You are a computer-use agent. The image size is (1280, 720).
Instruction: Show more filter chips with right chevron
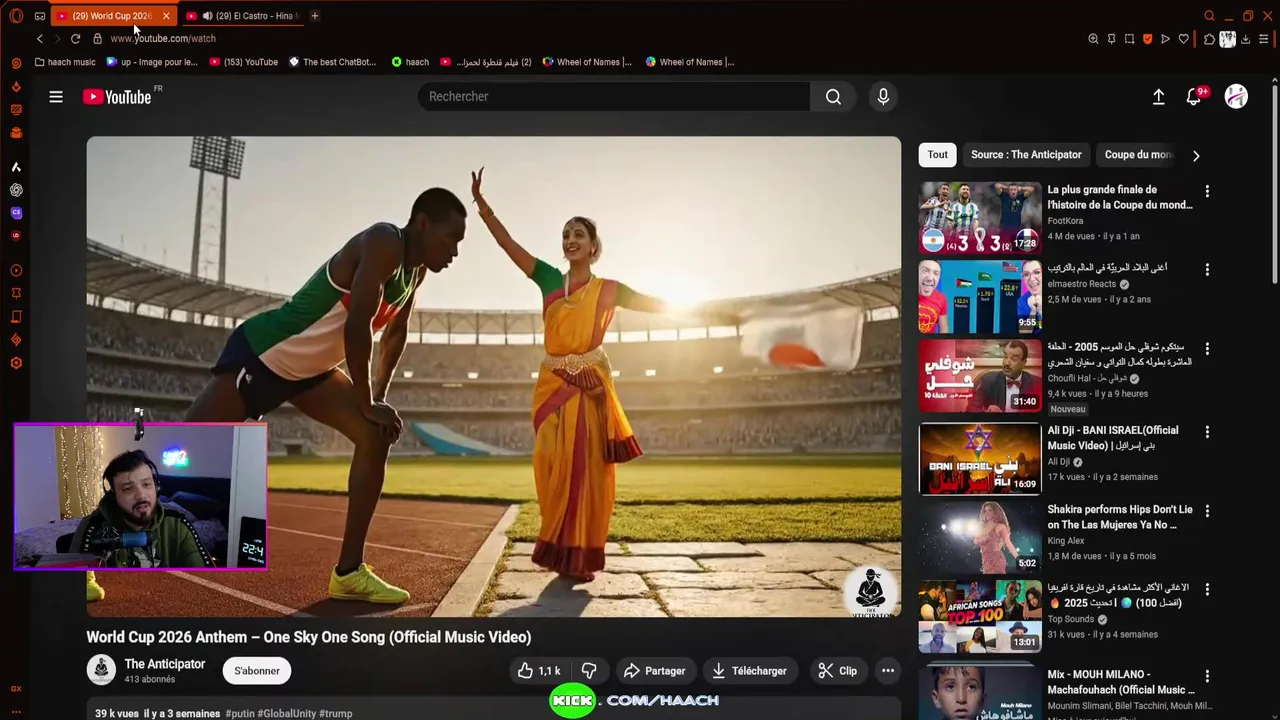point(1196,155)
